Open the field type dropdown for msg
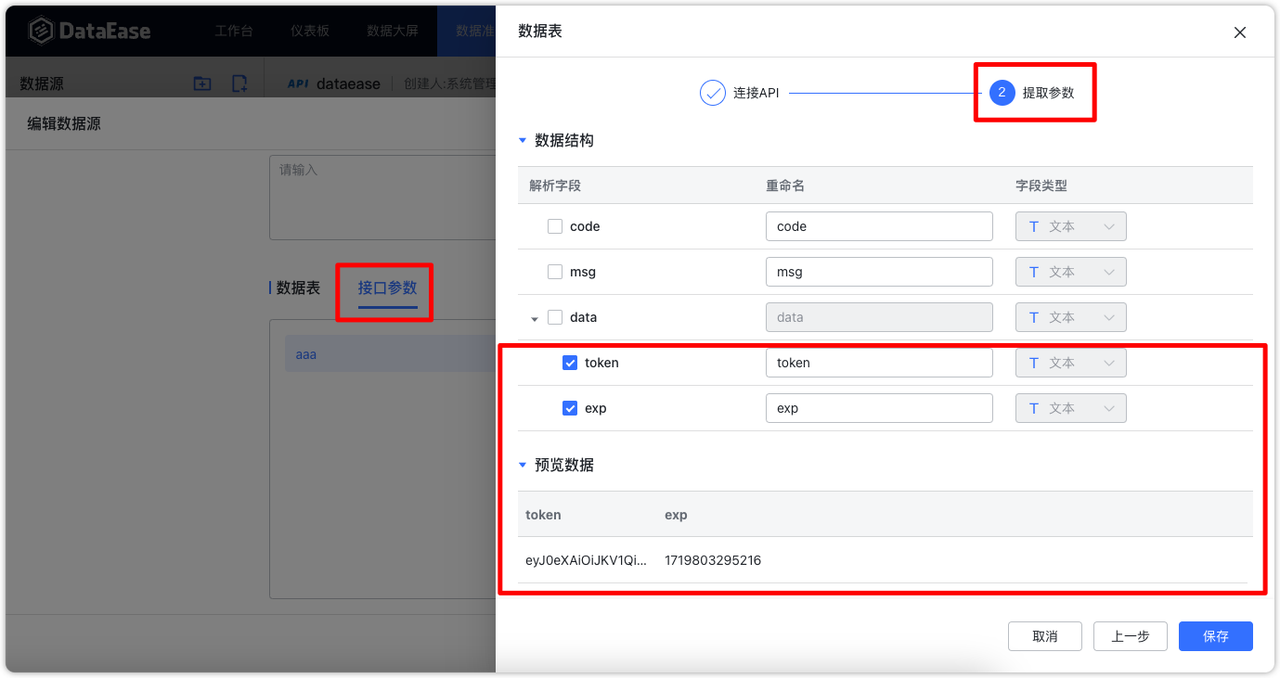Screen dimensions: 1280x678 tap(1108, 271)
